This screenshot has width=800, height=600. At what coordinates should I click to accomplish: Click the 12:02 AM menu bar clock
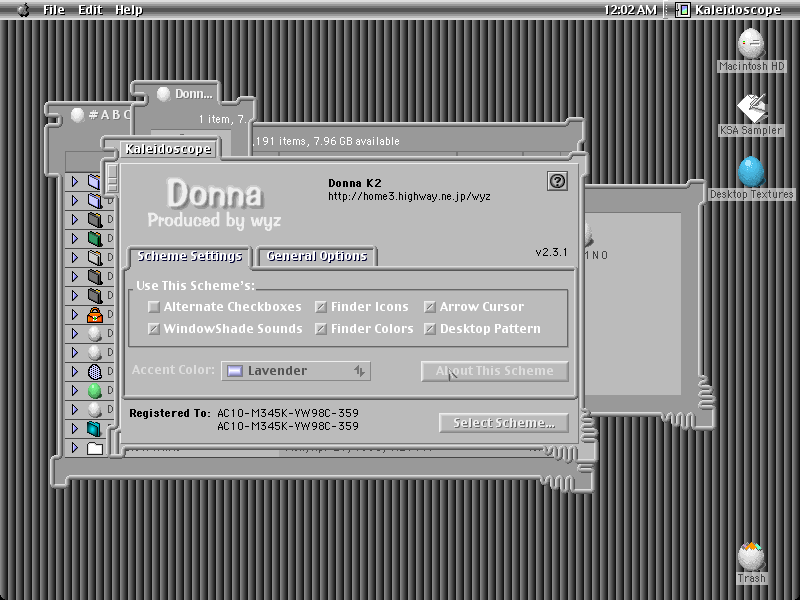click(630, 10)
